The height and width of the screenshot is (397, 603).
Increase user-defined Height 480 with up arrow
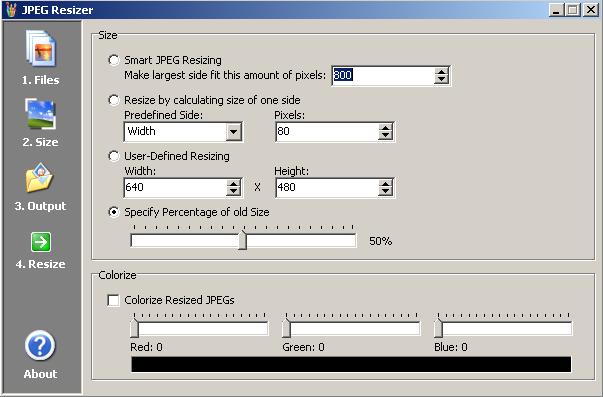pyautogui.click(x=385, y=183)
